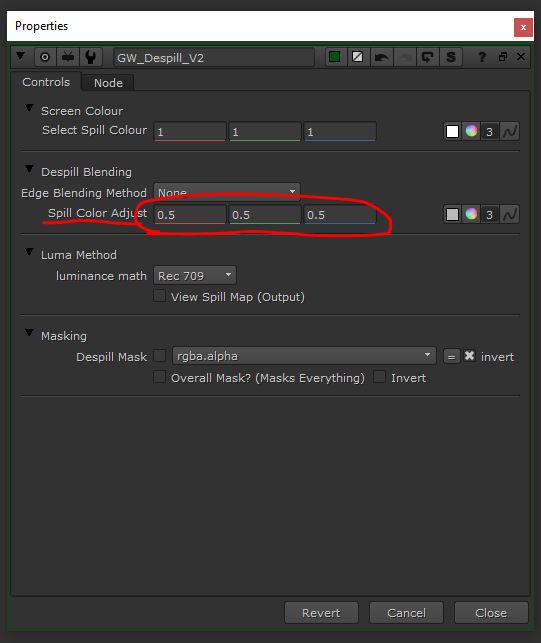This screenshot has width=541, height=643.
Task: Open the green node color swatch
Action: 335,57
